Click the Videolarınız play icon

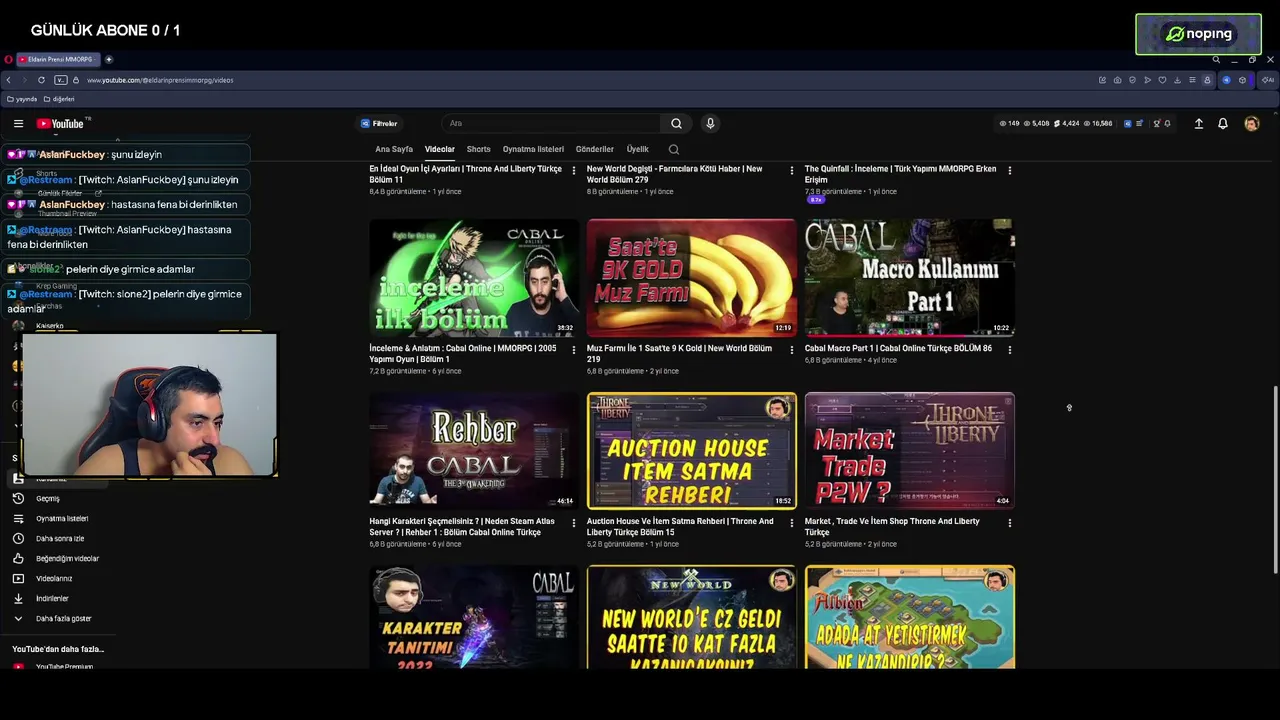(x=18, y=578)
